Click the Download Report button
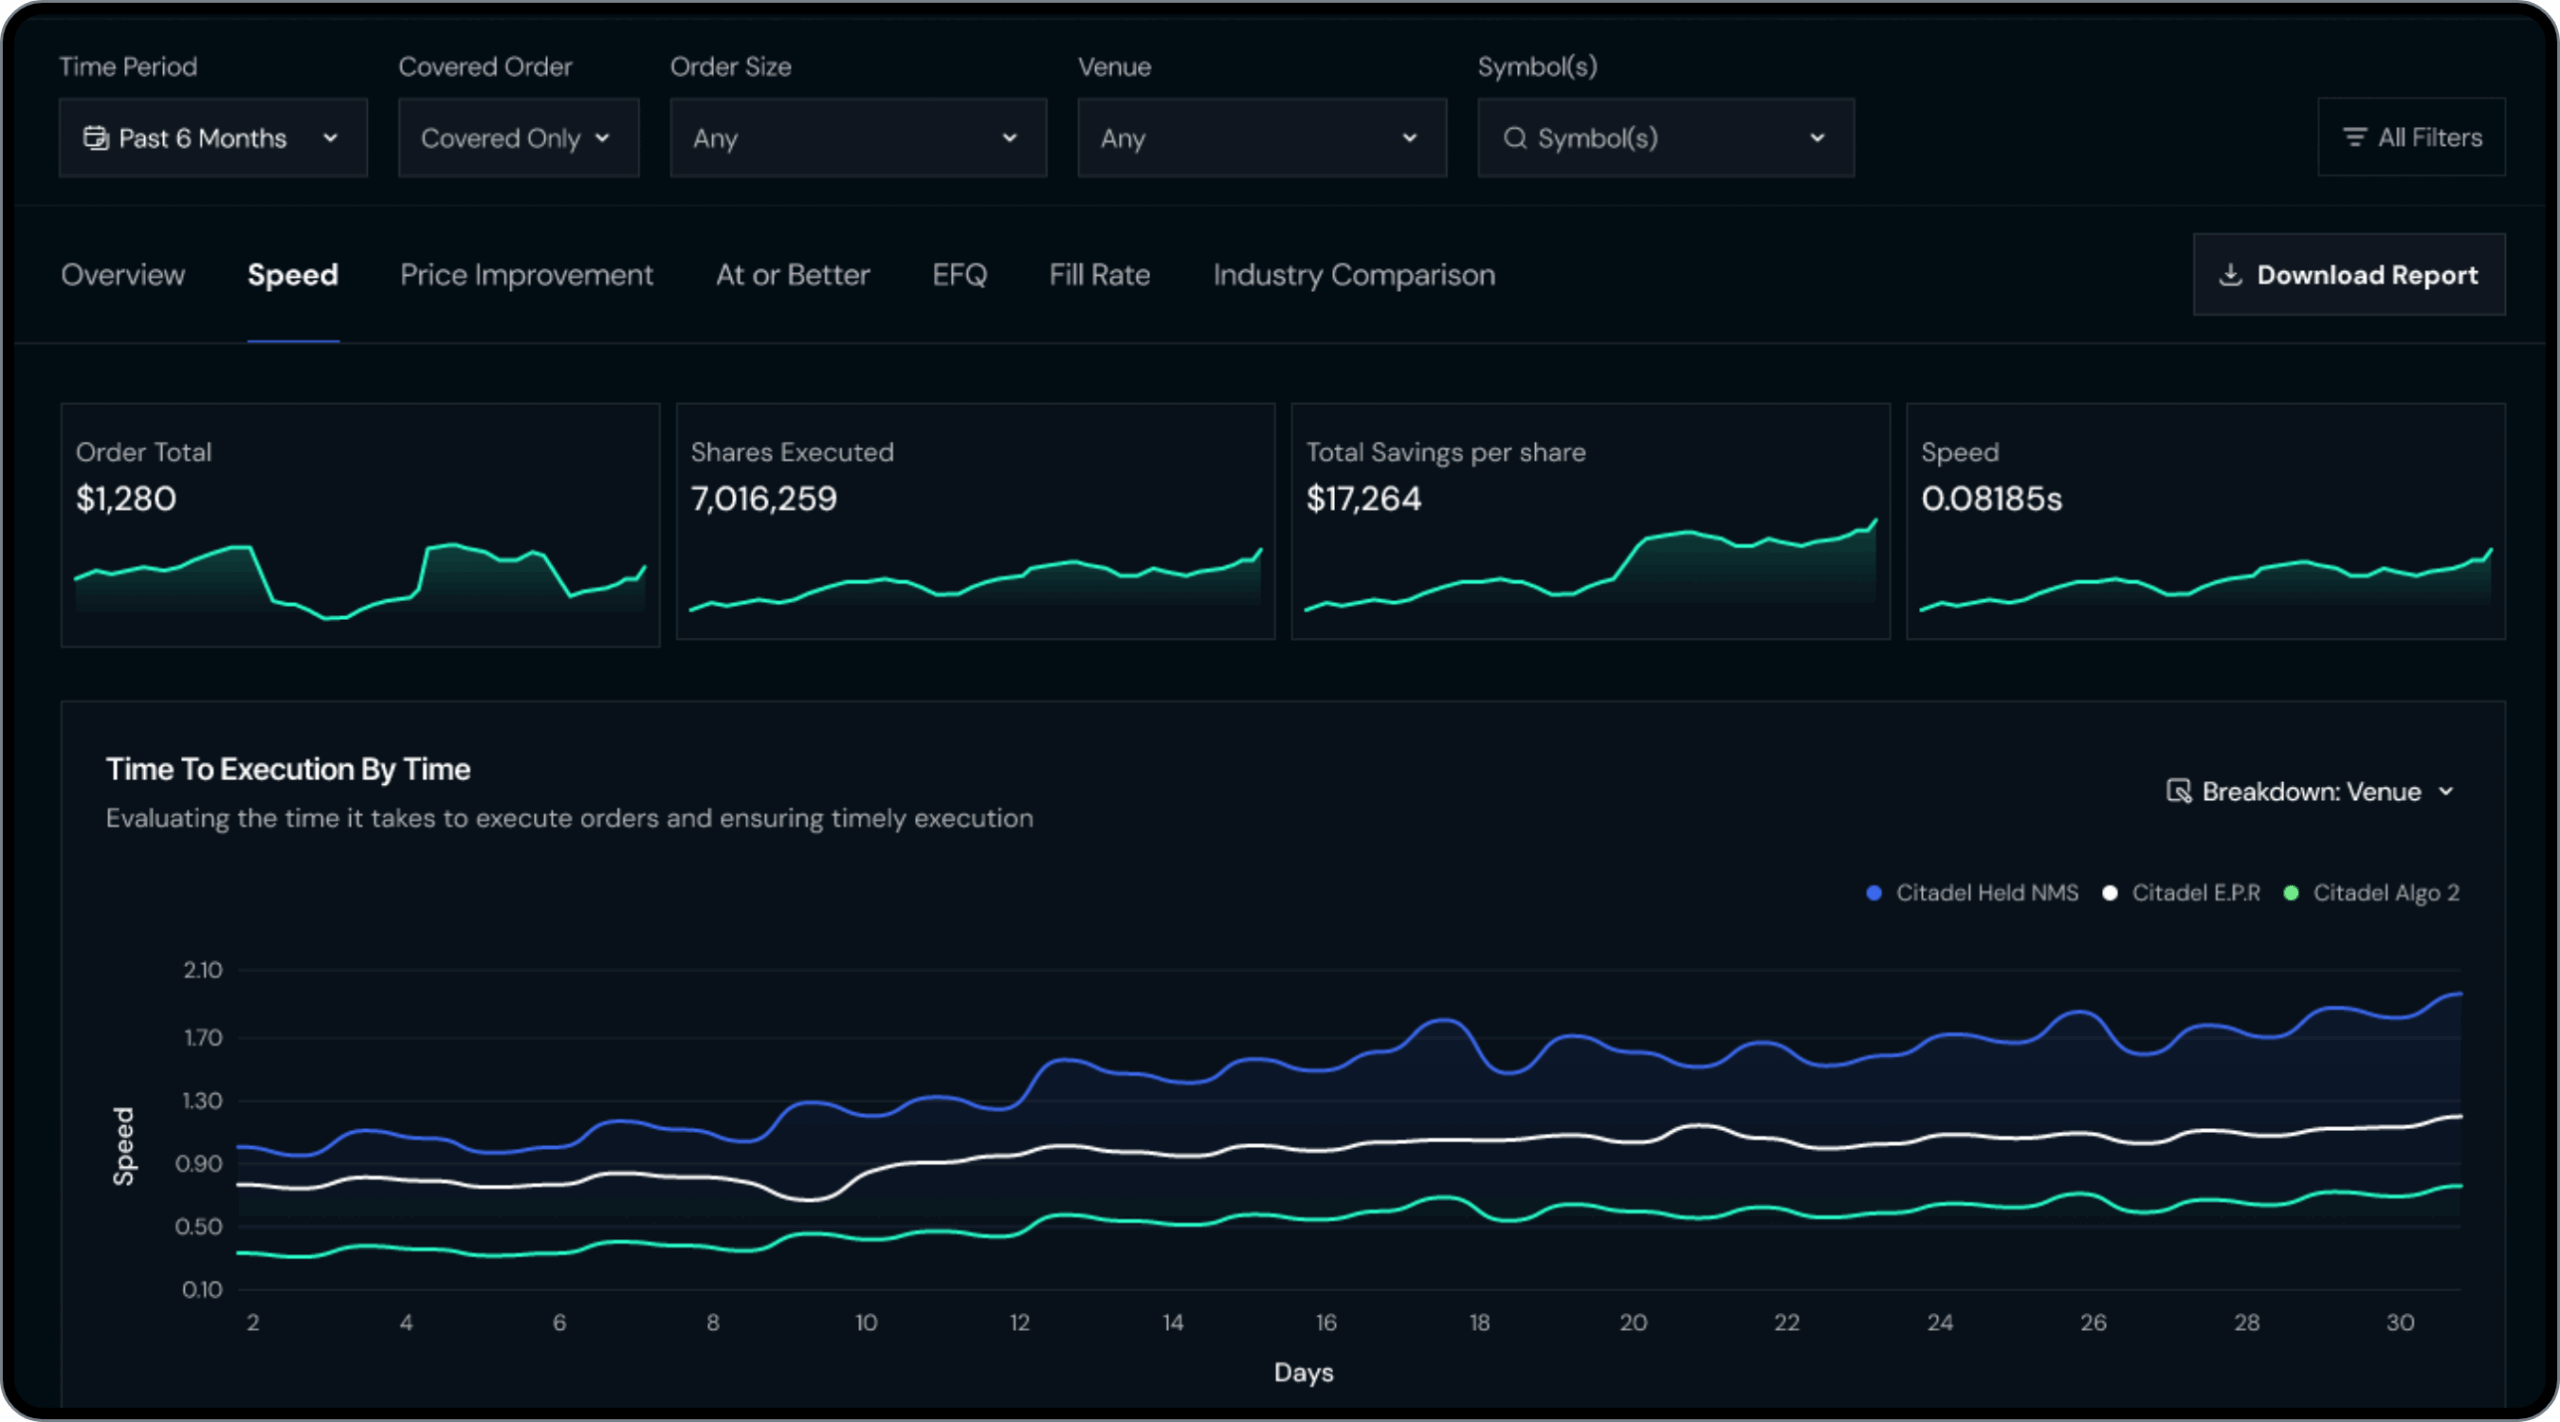The image size is (2560, 1422). pyautogui.click(x=2348, y=274)
